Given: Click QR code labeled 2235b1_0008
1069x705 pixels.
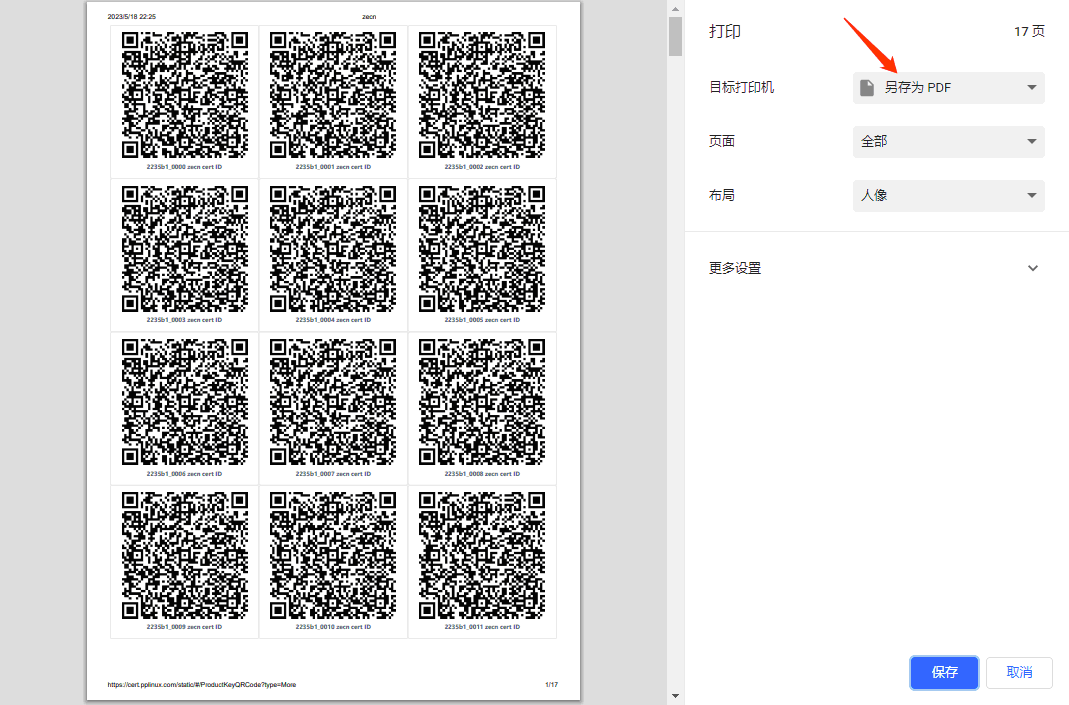Looking at the screenshot, I should [x=482, y=401].
